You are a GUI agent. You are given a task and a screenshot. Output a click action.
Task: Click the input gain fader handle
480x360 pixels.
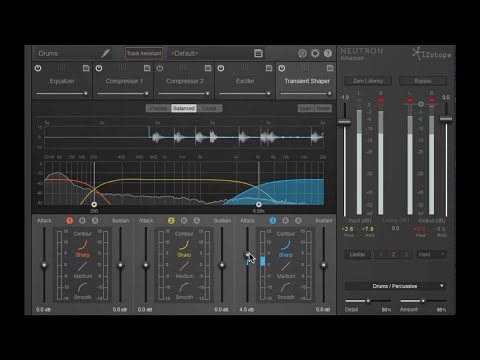[x=344, y=122]
